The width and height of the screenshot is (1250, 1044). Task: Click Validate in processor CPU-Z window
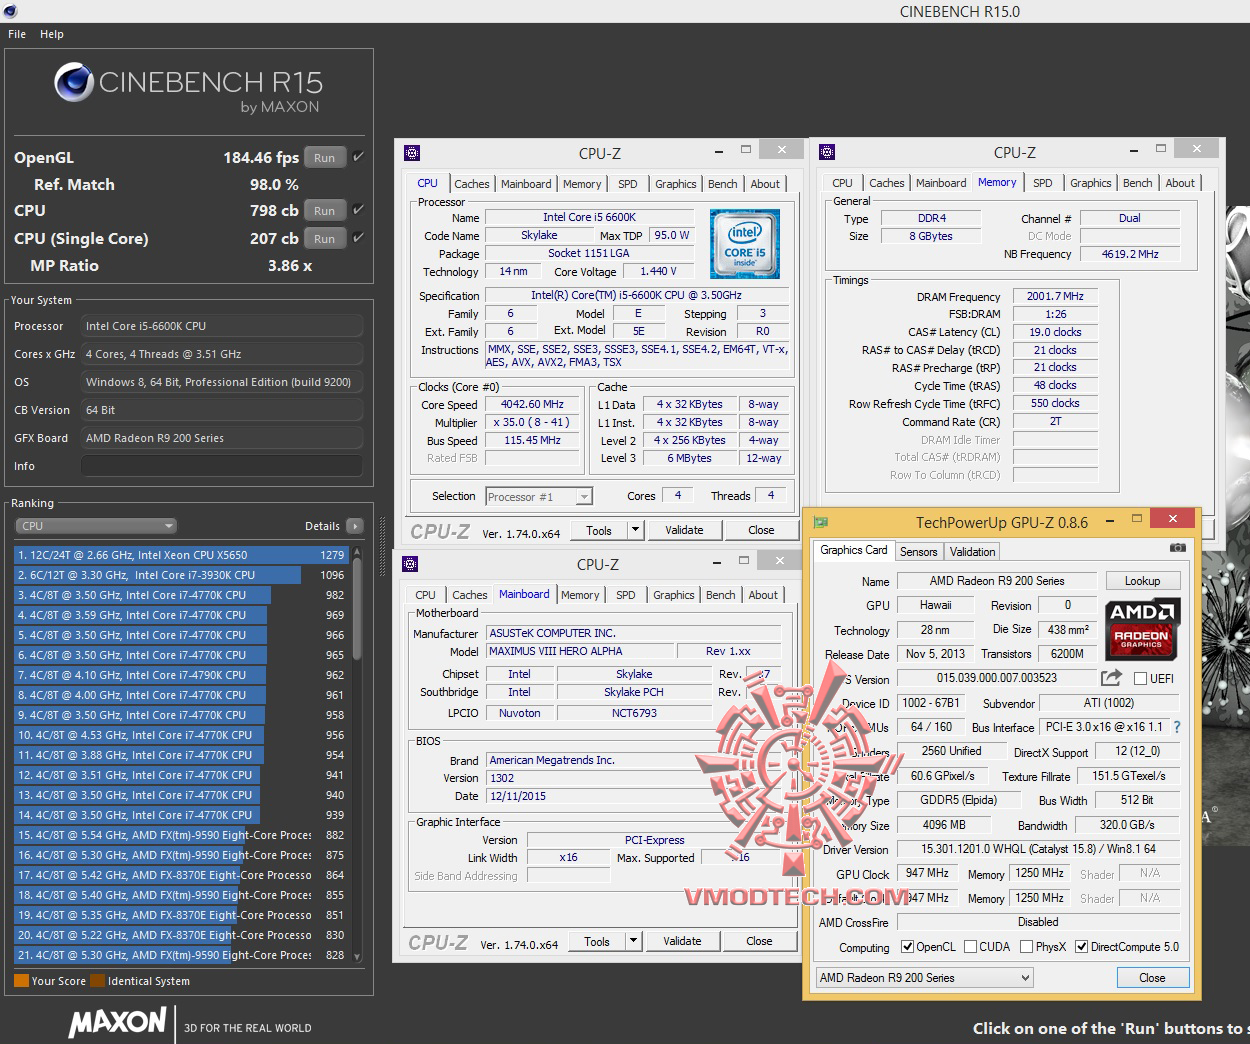coord(684,530)
